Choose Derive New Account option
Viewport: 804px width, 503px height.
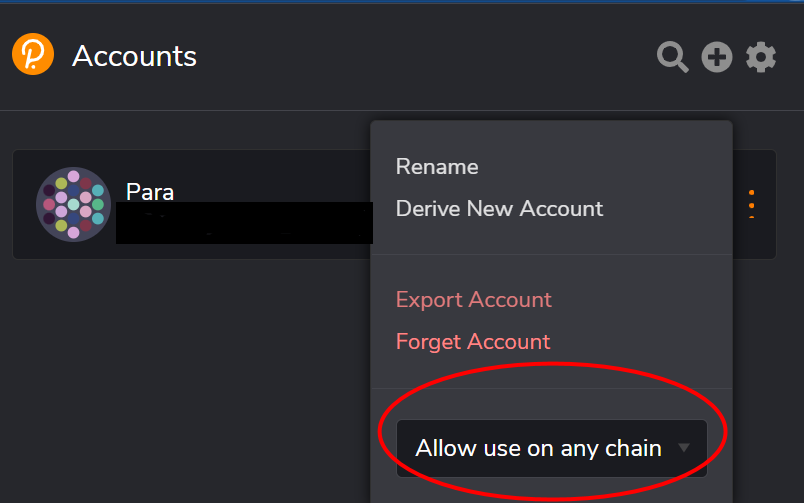tap(499, 209)
